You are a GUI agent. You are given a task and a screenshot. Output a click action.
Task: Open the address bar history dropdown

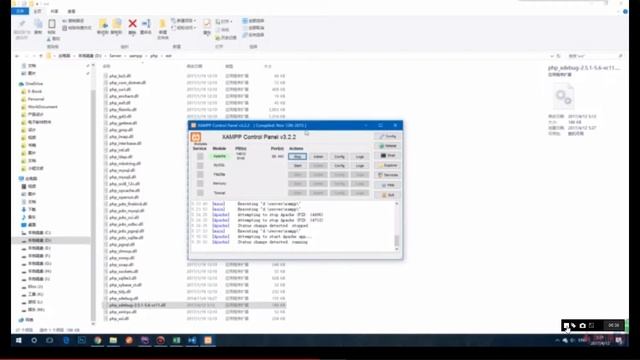(552, 56)
